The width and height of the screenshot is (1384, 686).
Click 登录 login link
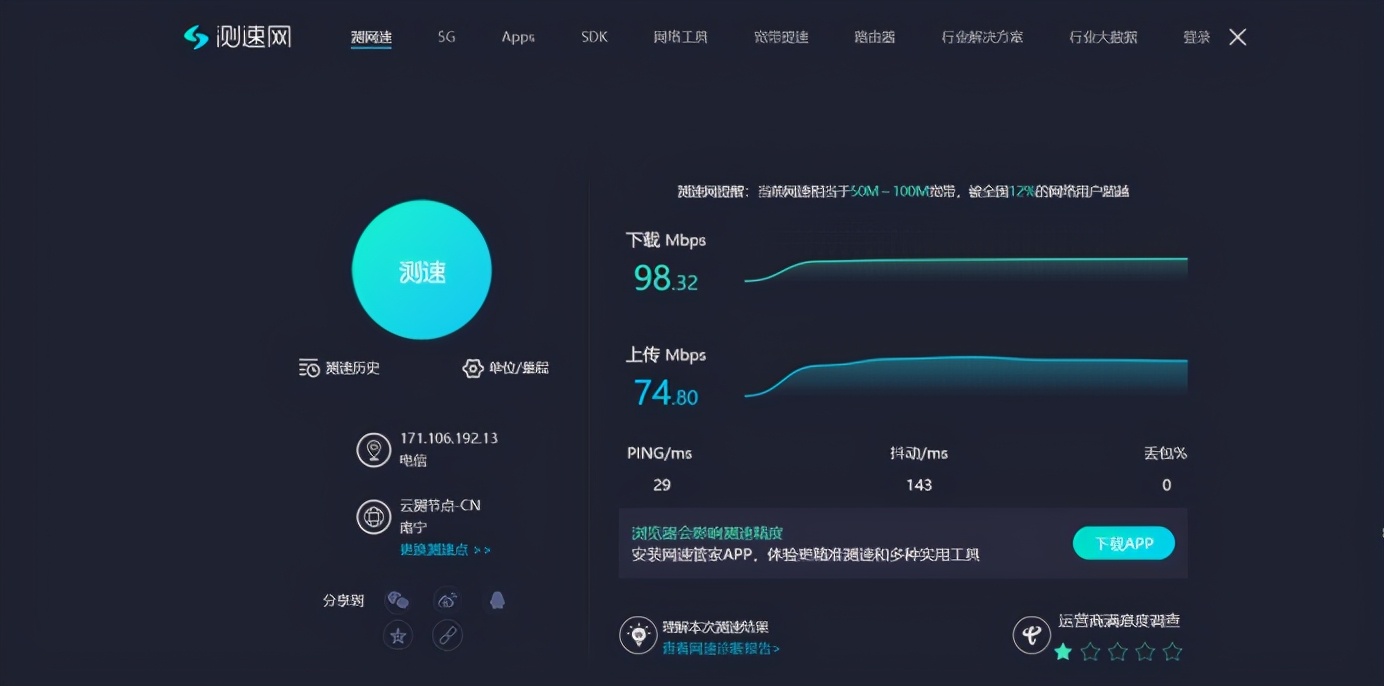1197,37
